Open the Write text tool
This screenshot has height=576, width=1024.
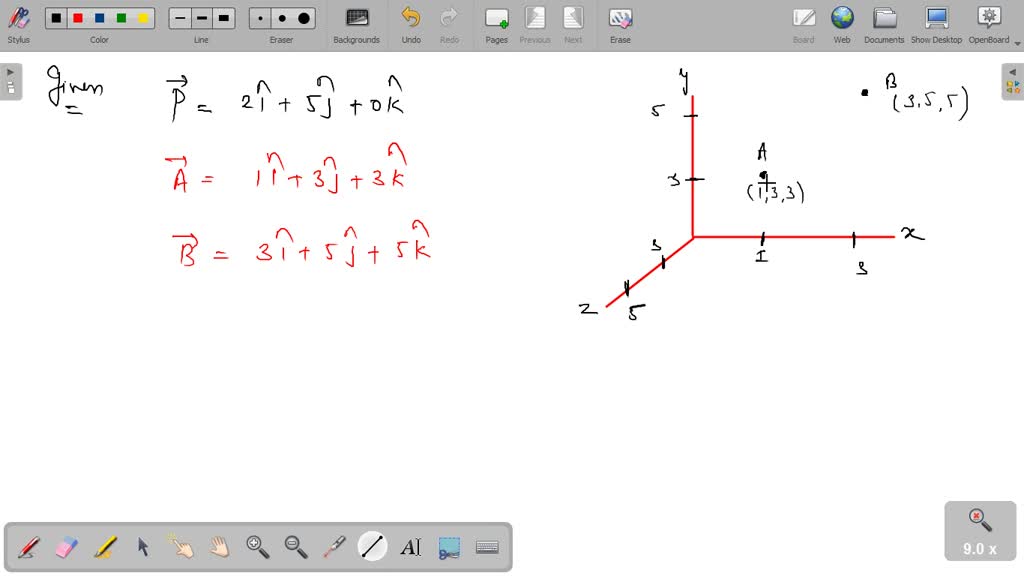(x=412, y=546)
